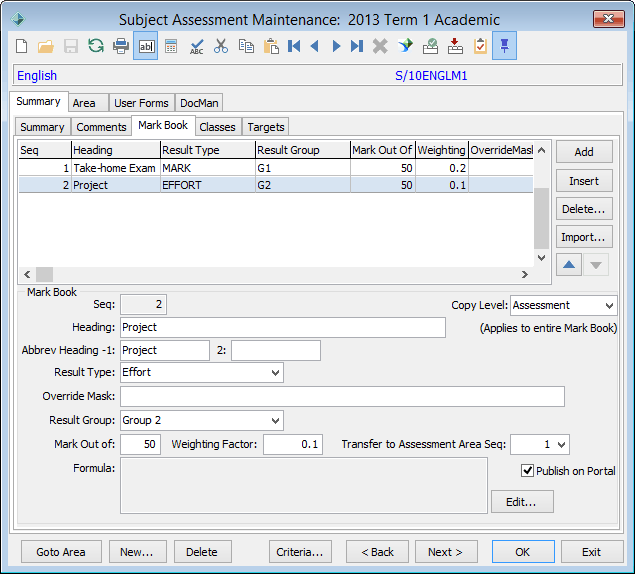The width and height of the screenshot is (635, 574).
Task: Go to last record icon
Action: coord(357,46)
